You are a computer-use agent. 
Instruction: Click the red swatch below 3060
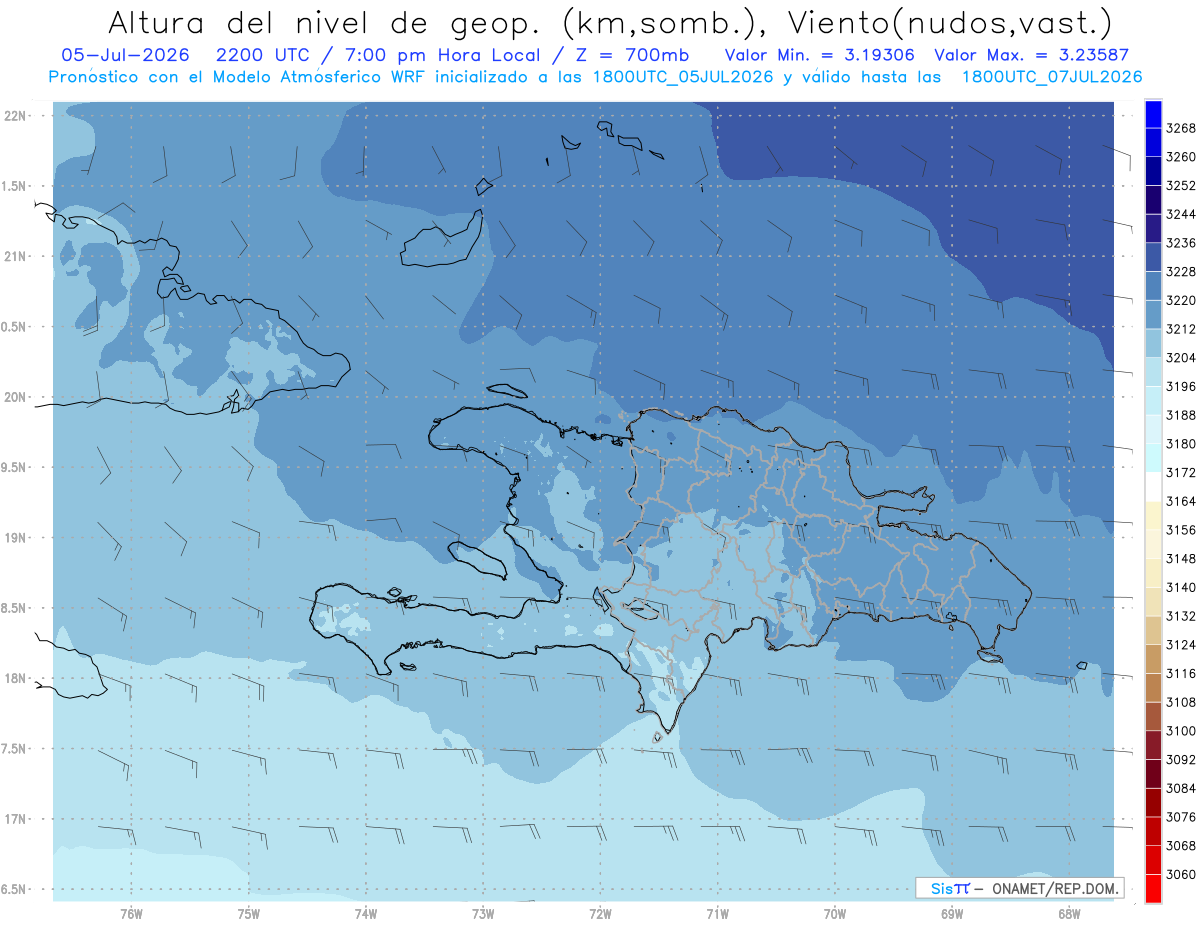pos(1153,888)
